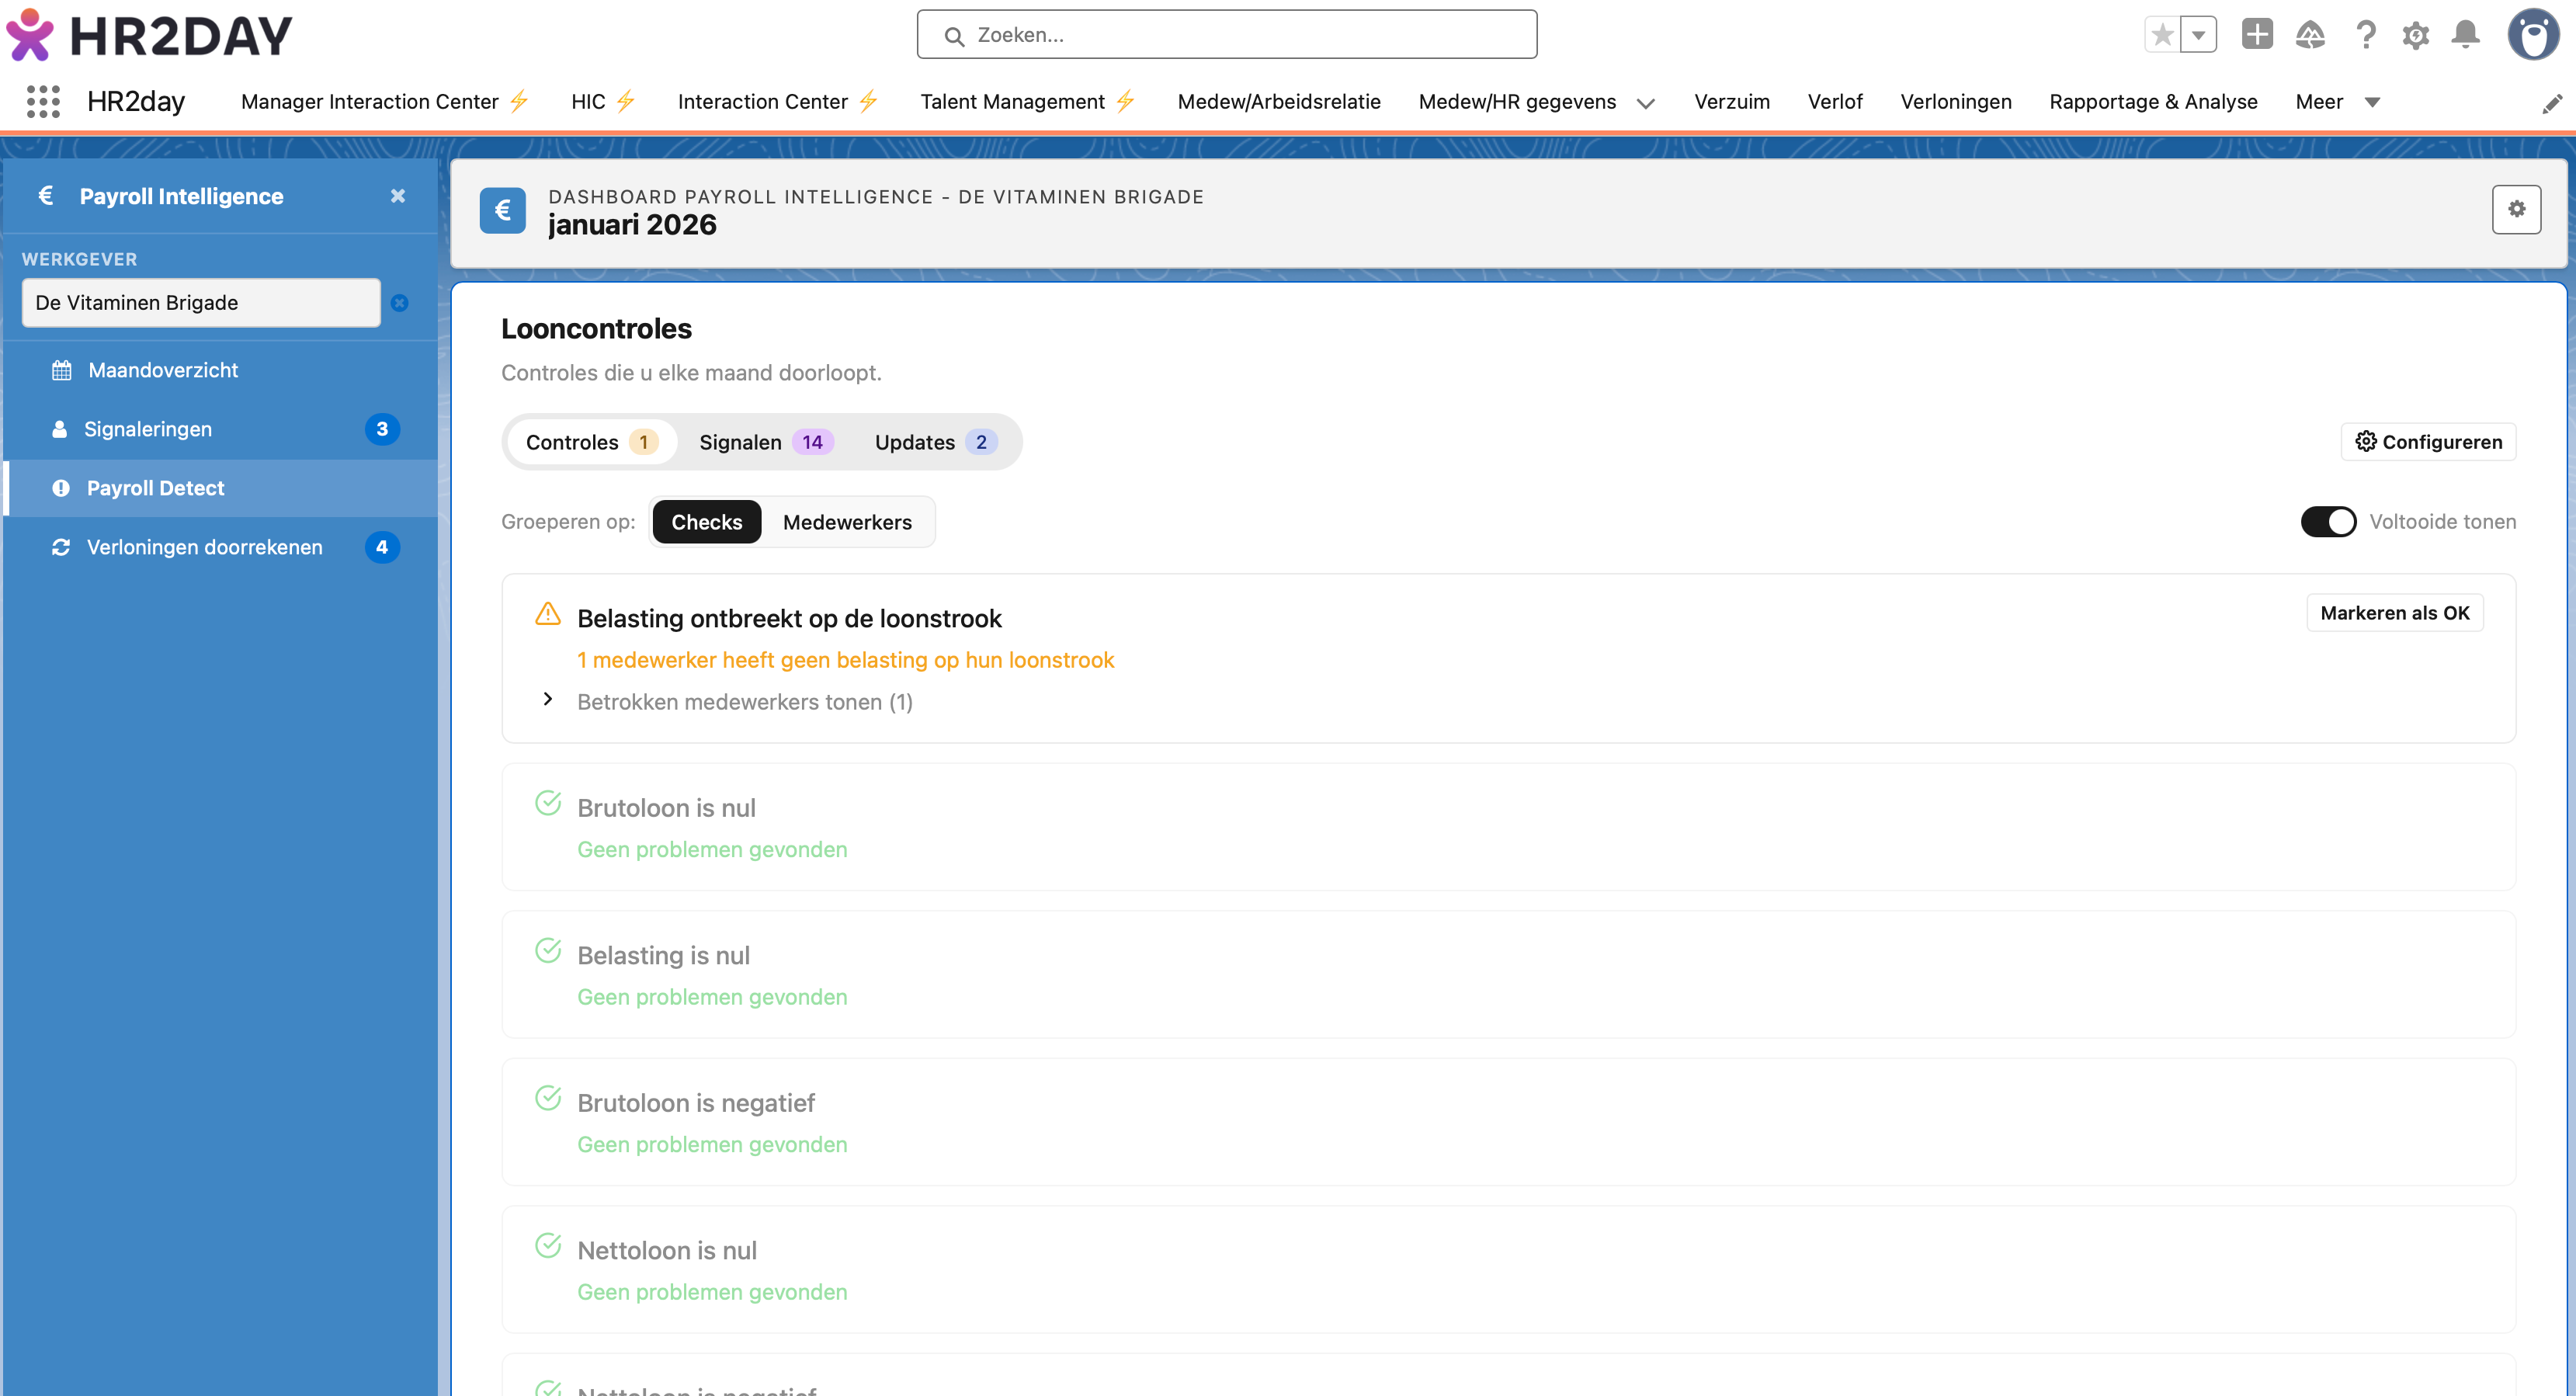Click the help question mark icon

(2365, 35)
